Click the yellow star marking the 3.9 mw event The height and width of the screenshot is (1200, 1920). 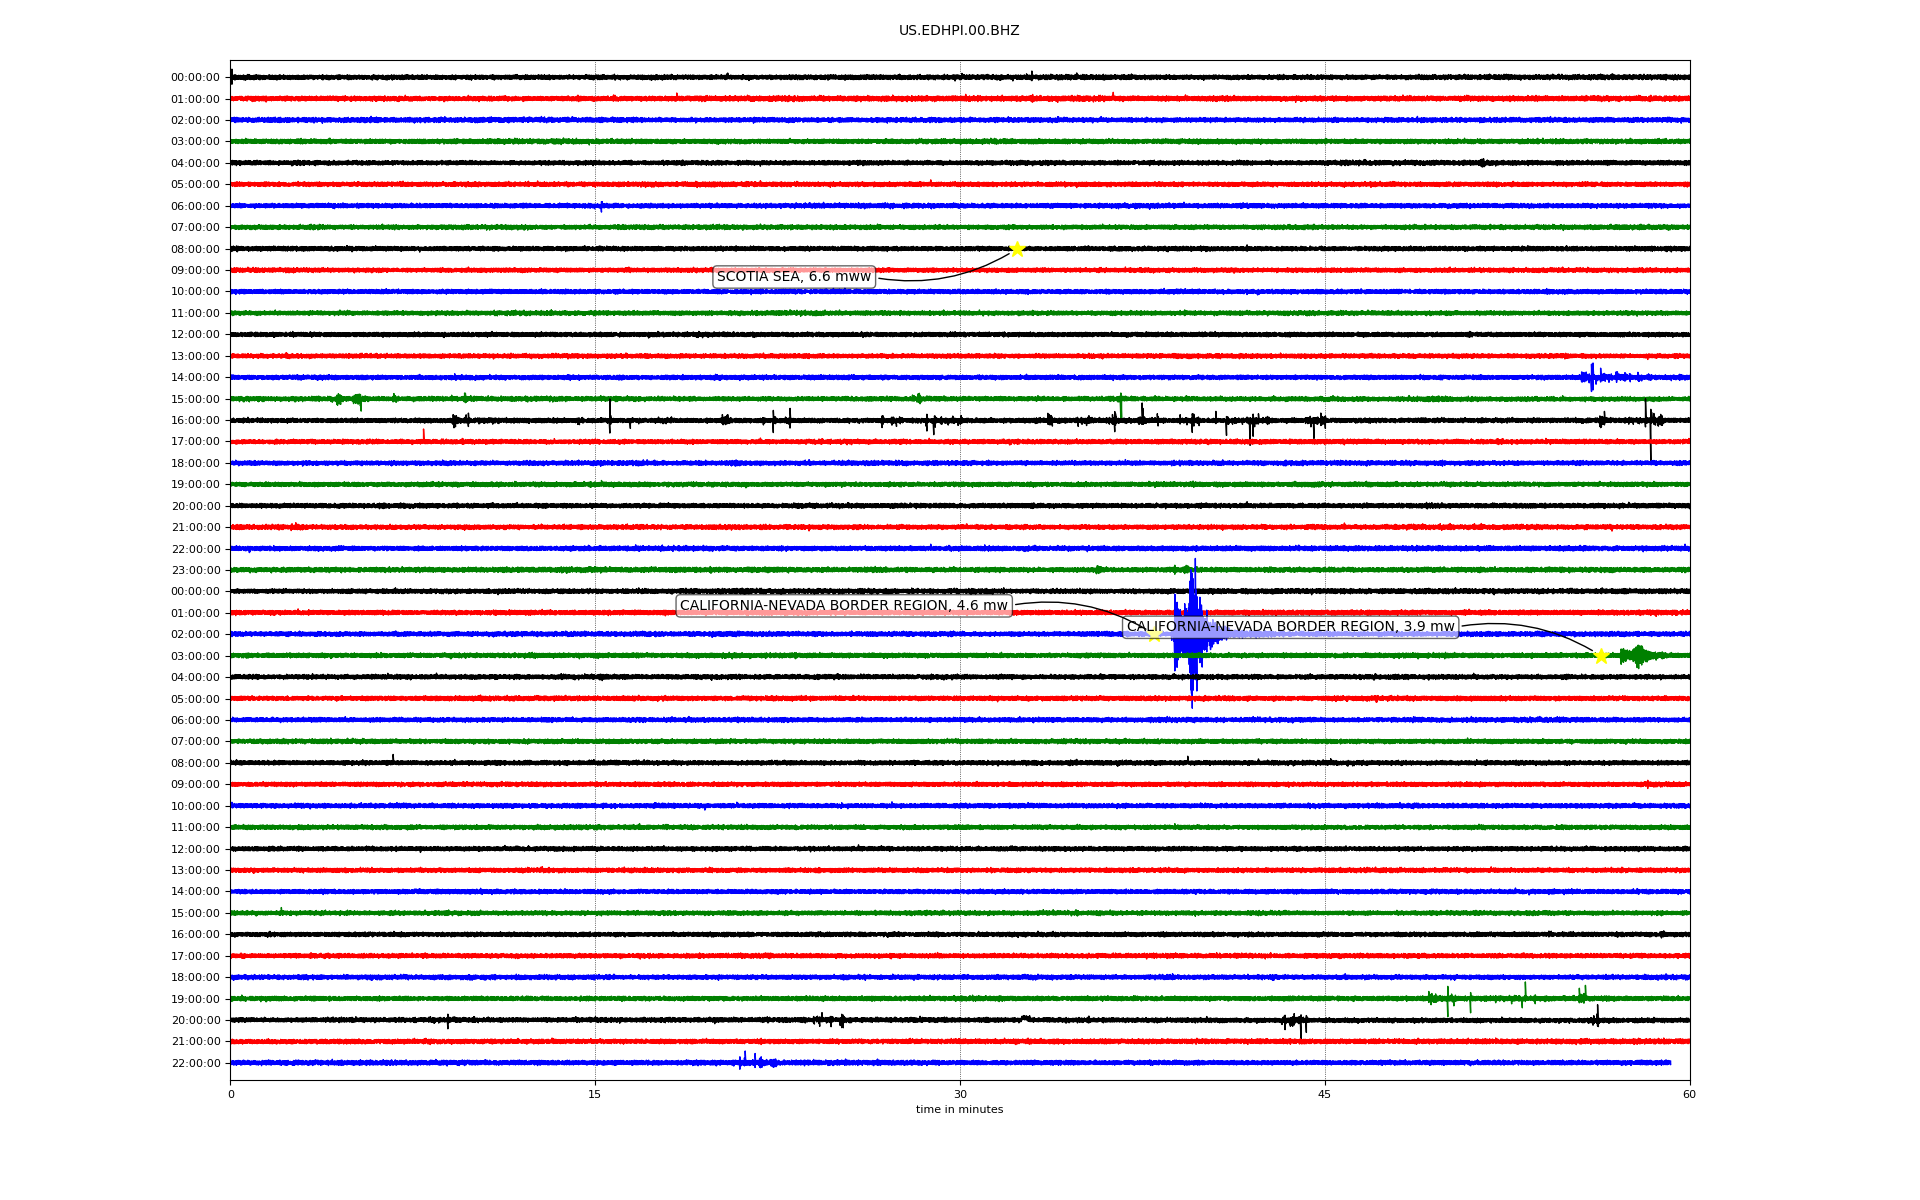point(1601,656)
